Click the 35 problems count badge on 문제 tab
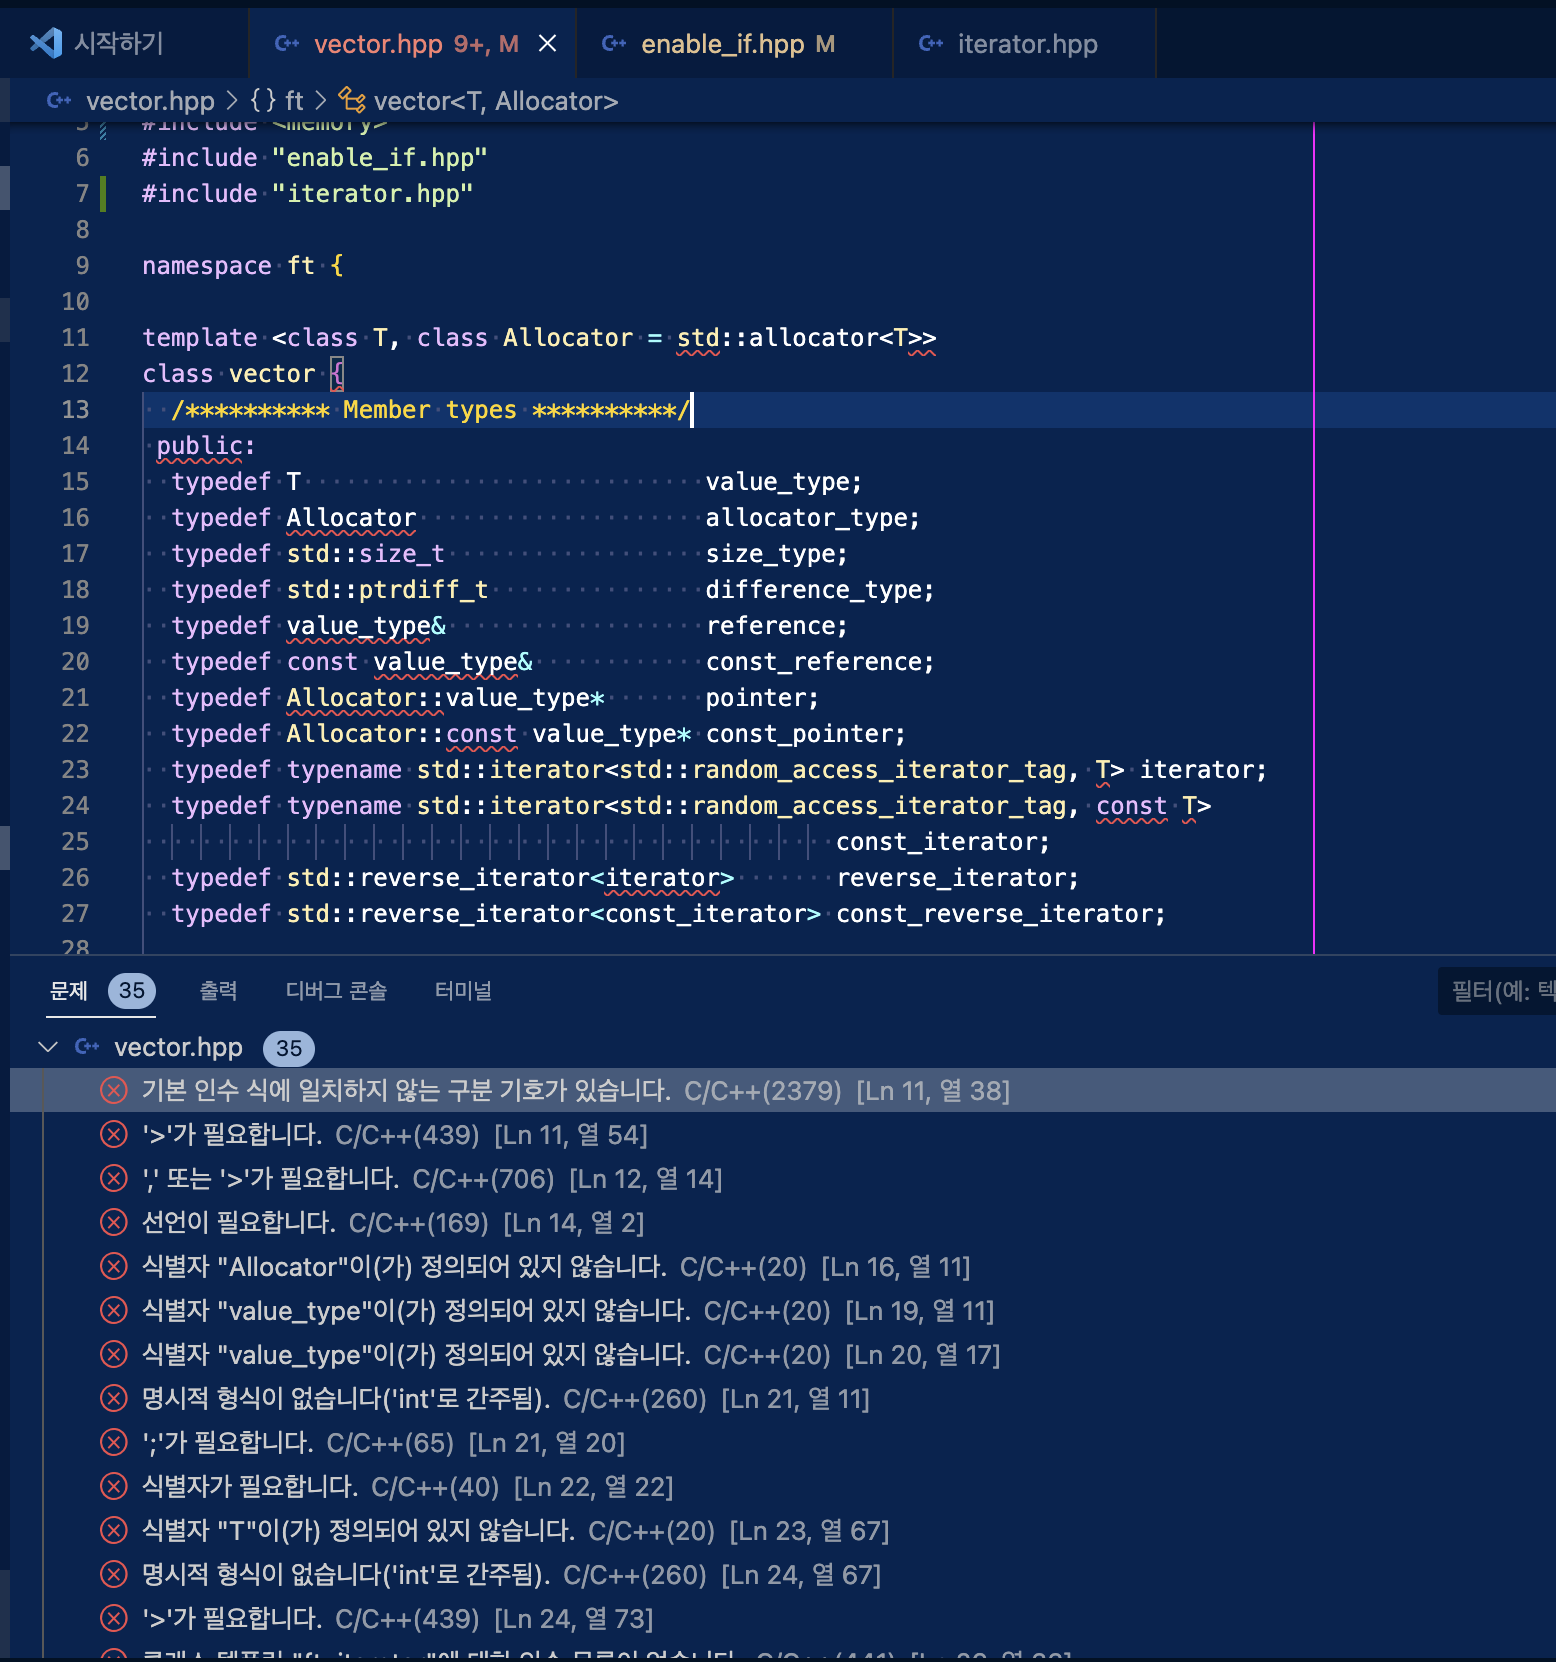Screen dimensions: 1556x1662 click(x=131, y=991)
